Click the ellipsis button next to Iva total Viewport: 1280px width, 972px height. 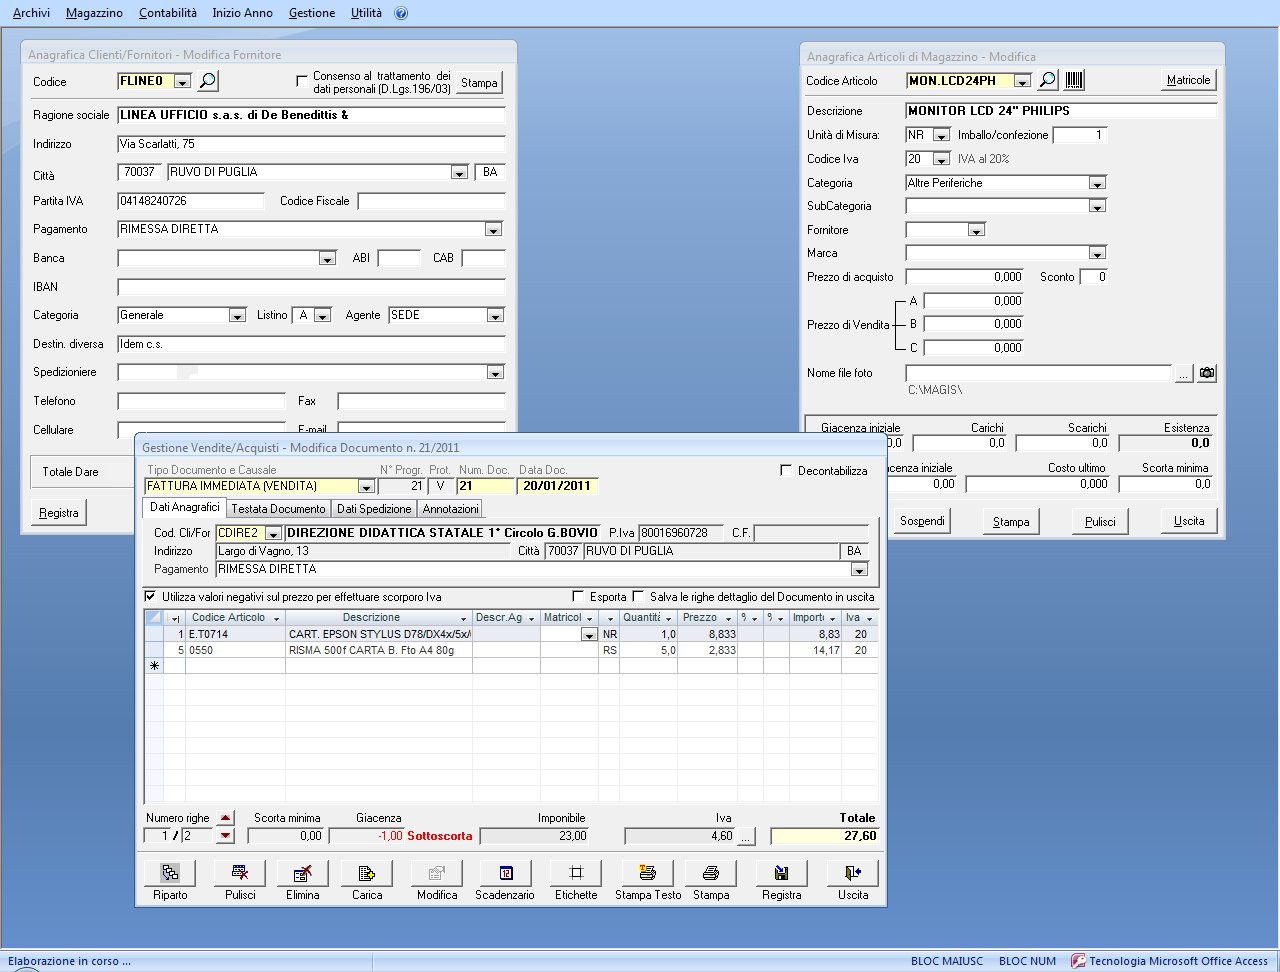[746, 837]
